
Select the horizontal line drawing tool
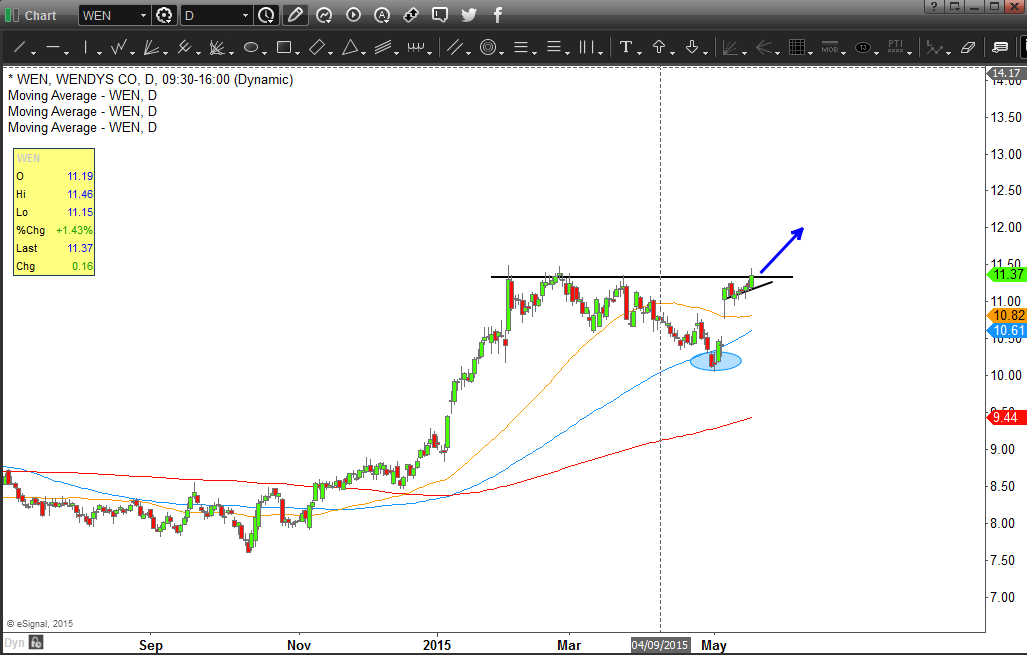click(x=52, y=47)
